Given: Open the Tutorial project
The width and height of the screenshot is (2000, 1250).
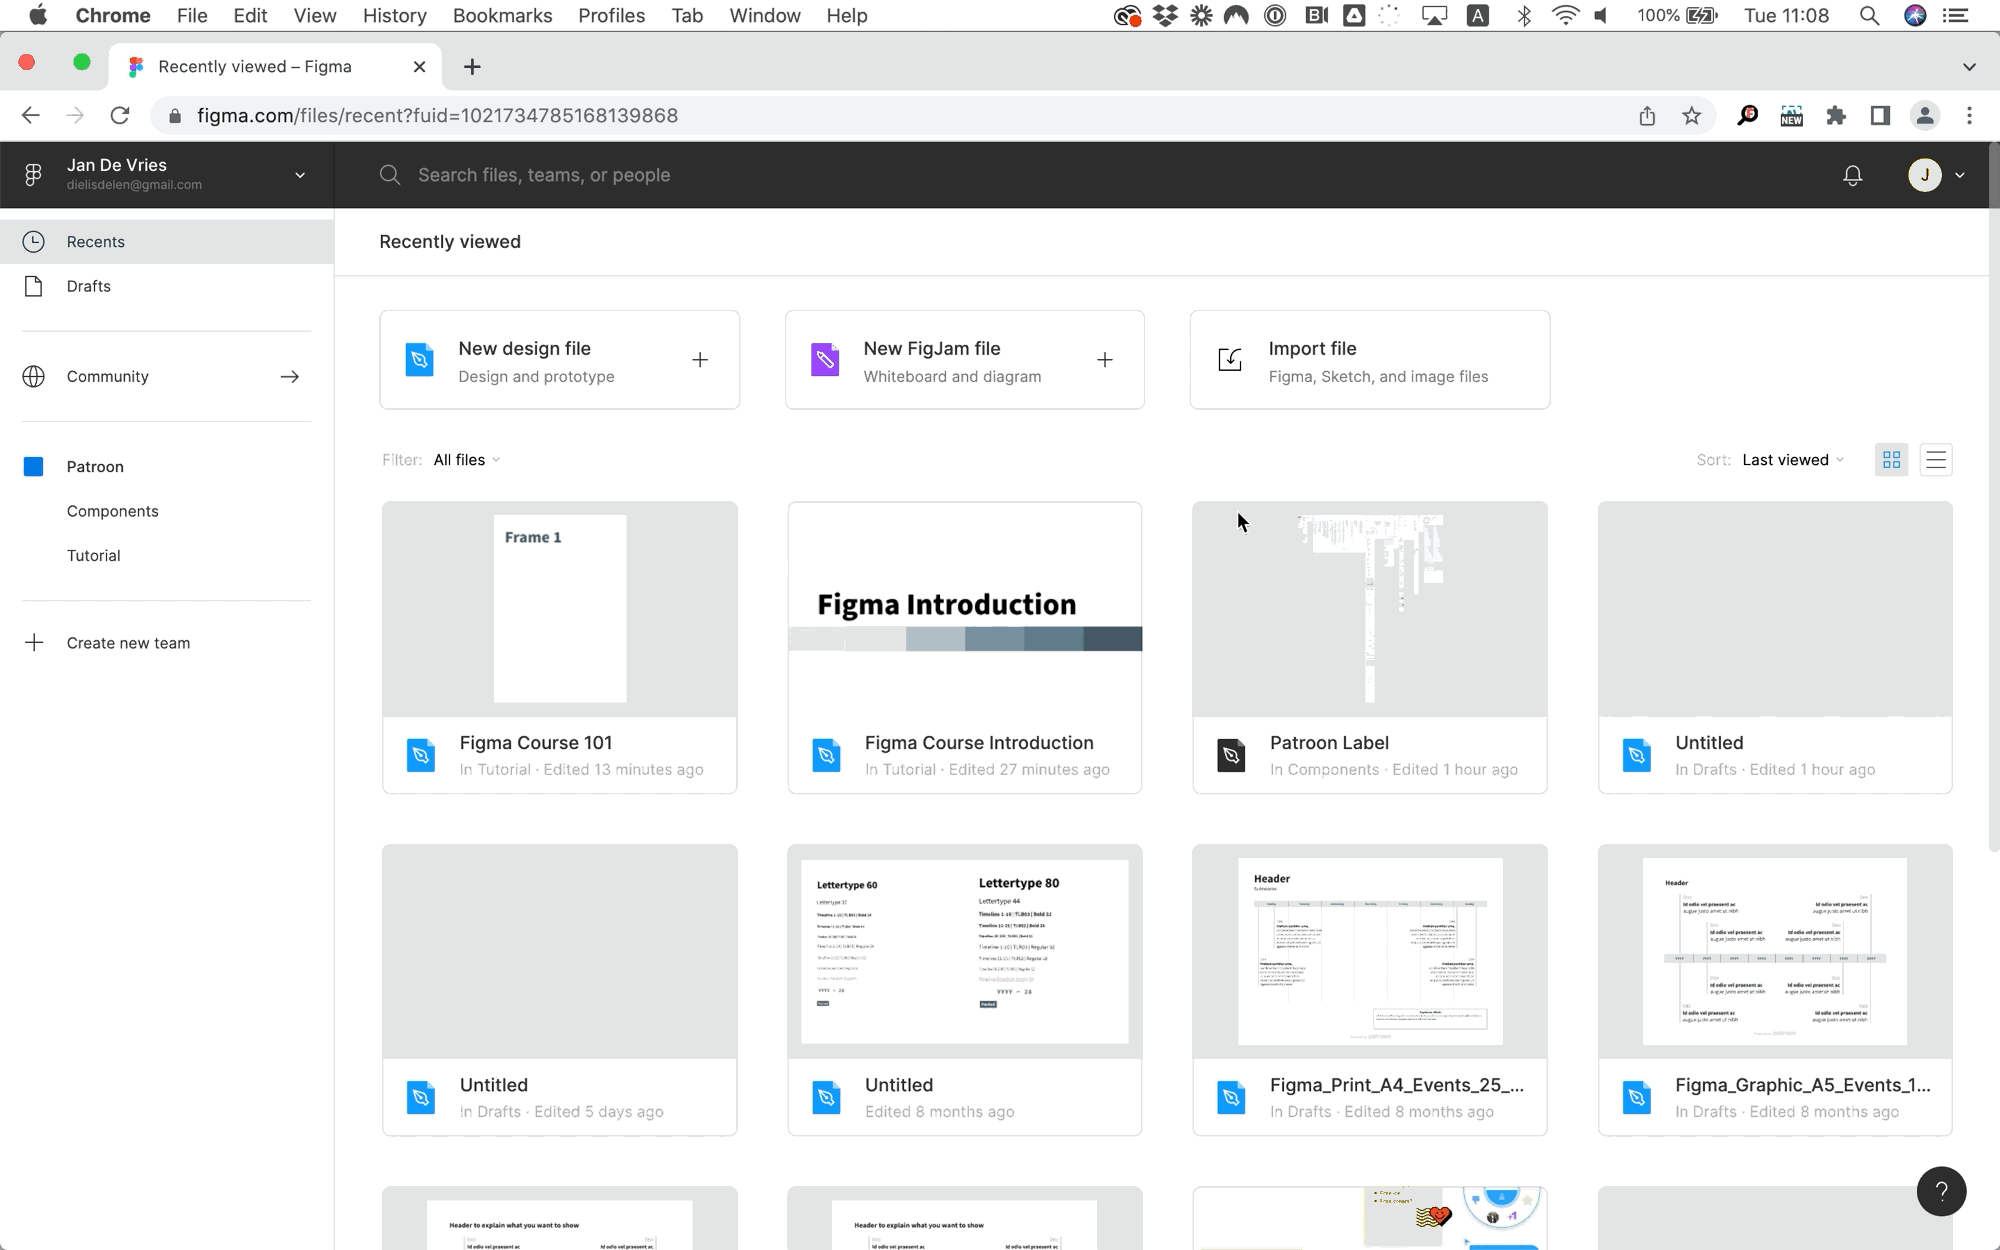Looking at the screenshot, I should (x=94, y=556).
